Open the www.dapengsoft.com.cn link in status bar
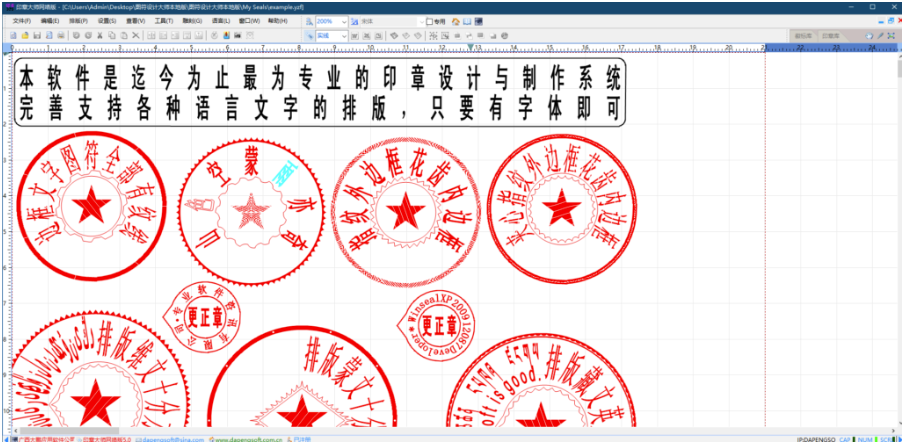Screen dimensions: 902x445 click(247, 440)
